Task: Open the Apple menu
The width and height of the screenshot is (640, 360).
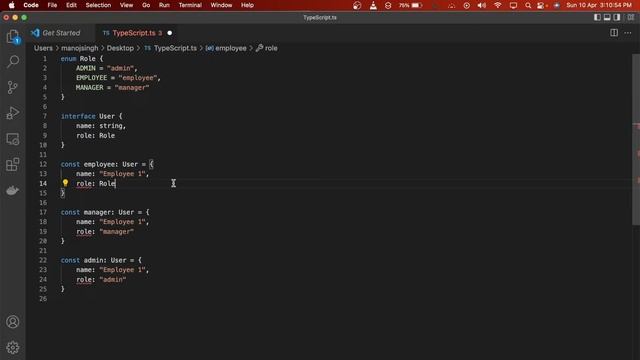Action: (11, 5)
